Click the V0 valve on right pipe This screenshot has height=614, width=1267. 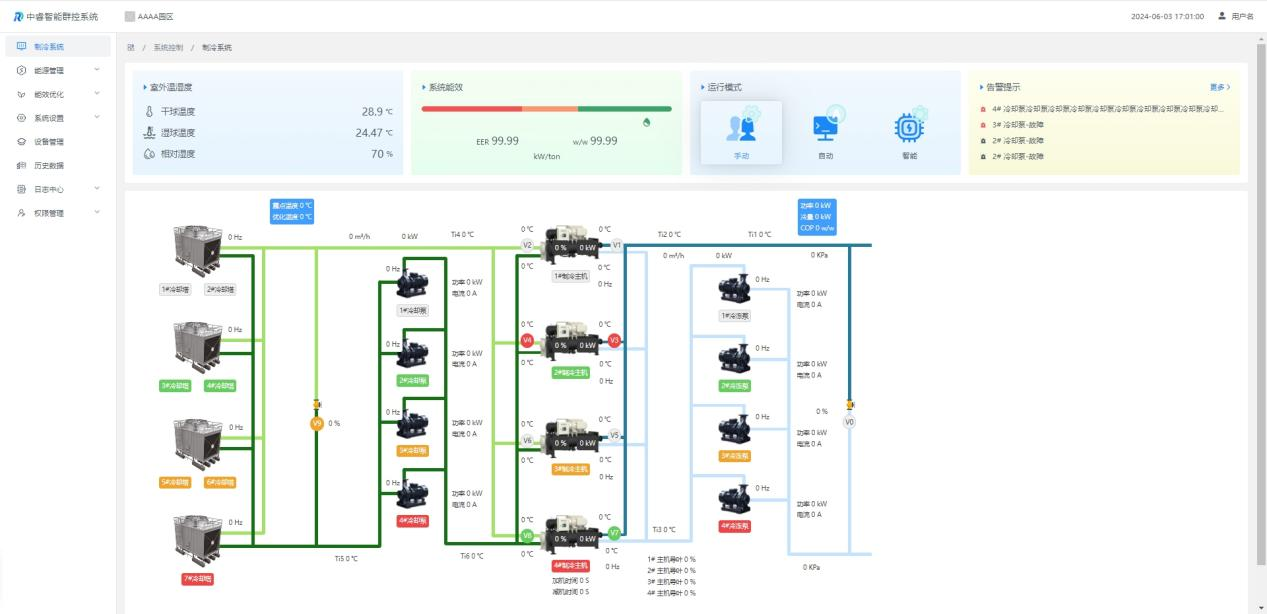click(x=849, y=422)
